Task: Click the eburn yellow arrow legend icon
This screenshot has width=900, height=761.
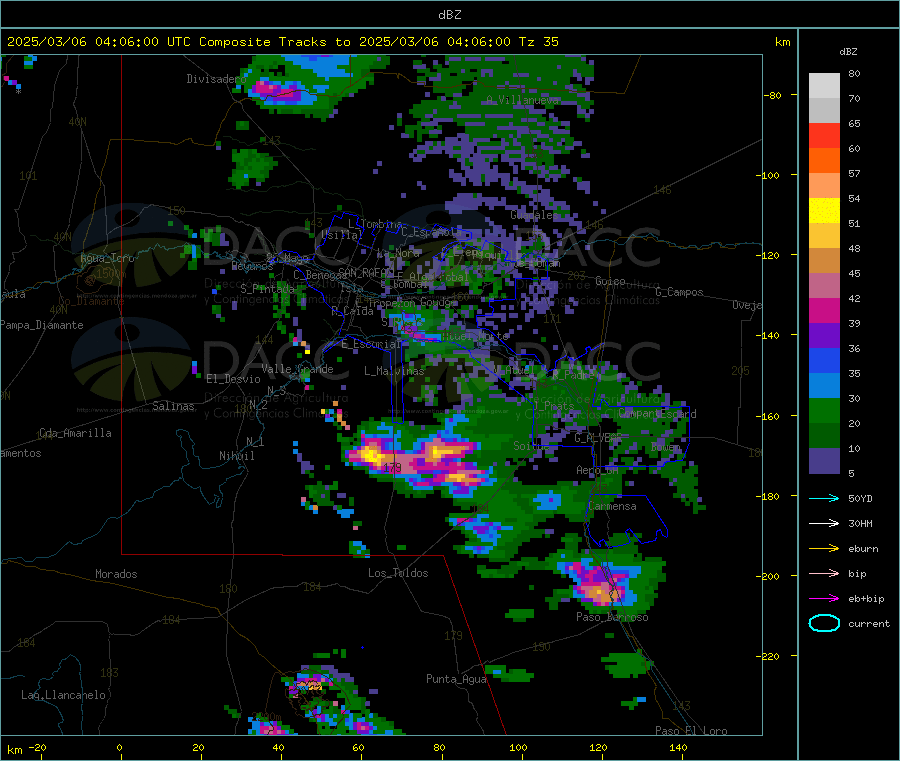Action: point(824,549)
